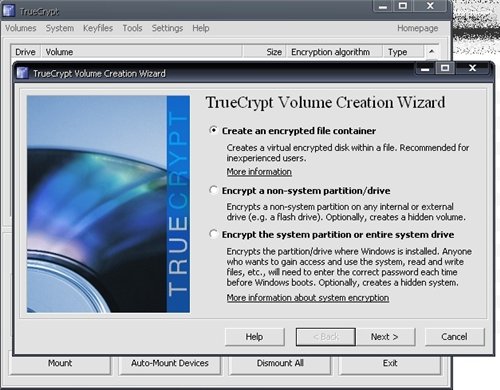The image size is (500, 390).
Task: Open the Help menu in TrueCrypt menu bar
Action: (201, 28)
